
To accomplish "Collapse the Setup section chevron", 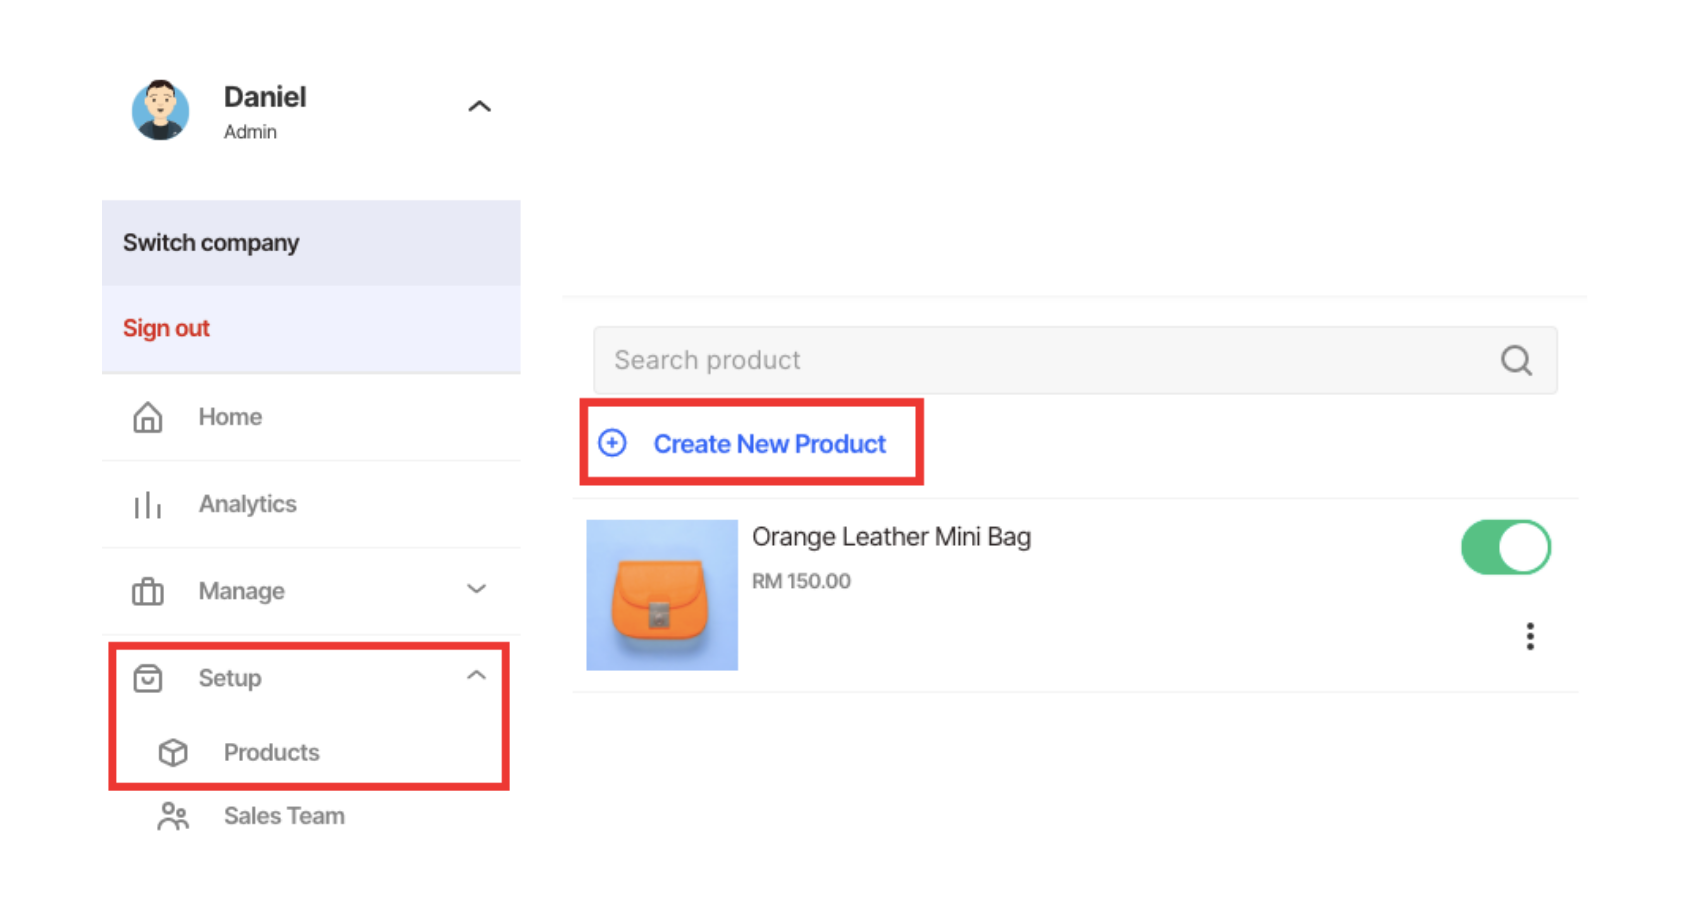I will [x=477, y=676].
